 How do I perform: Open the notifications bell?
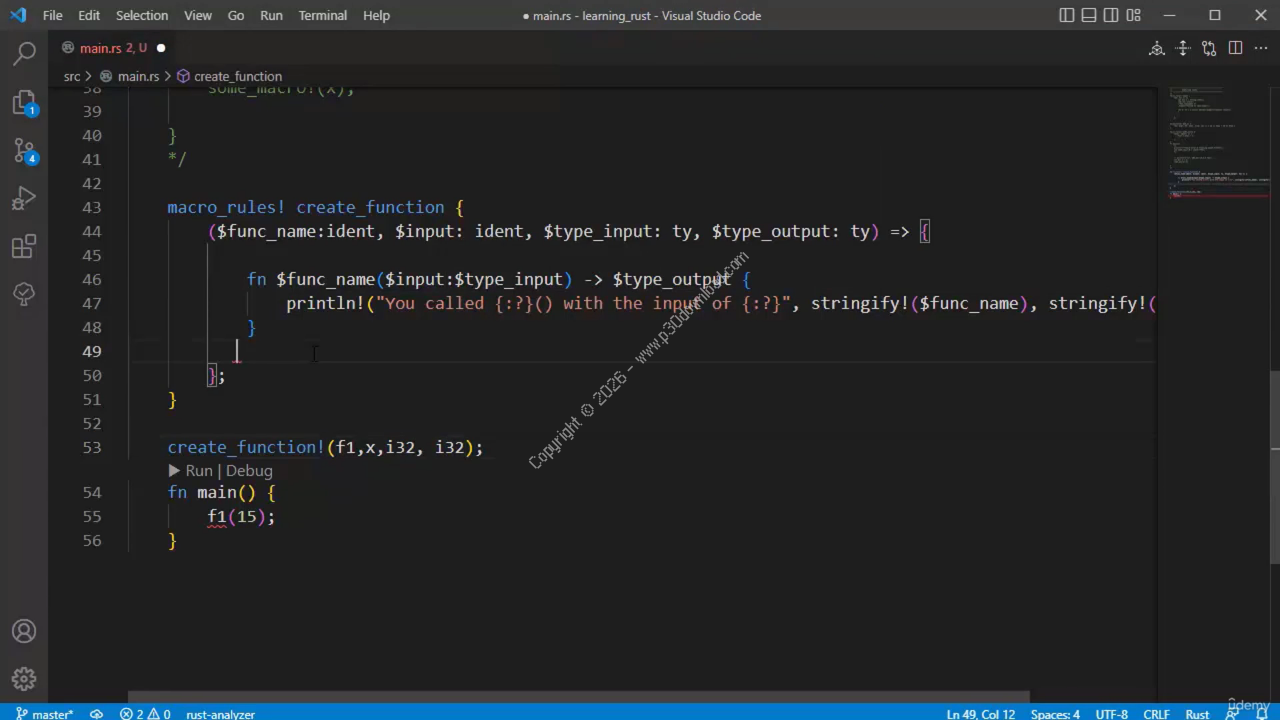click(x=1261, y=714)
